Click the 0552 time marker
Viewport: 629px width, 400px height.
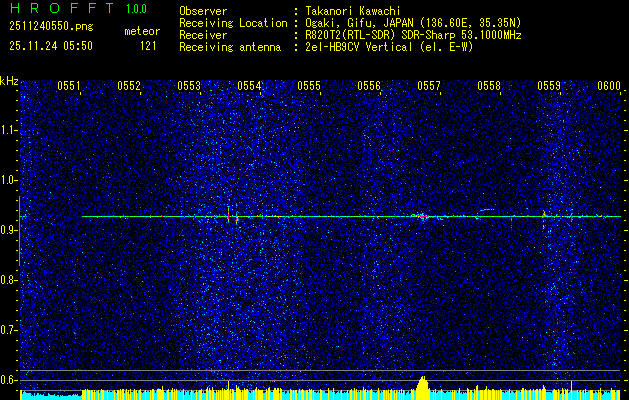point(129,86)
